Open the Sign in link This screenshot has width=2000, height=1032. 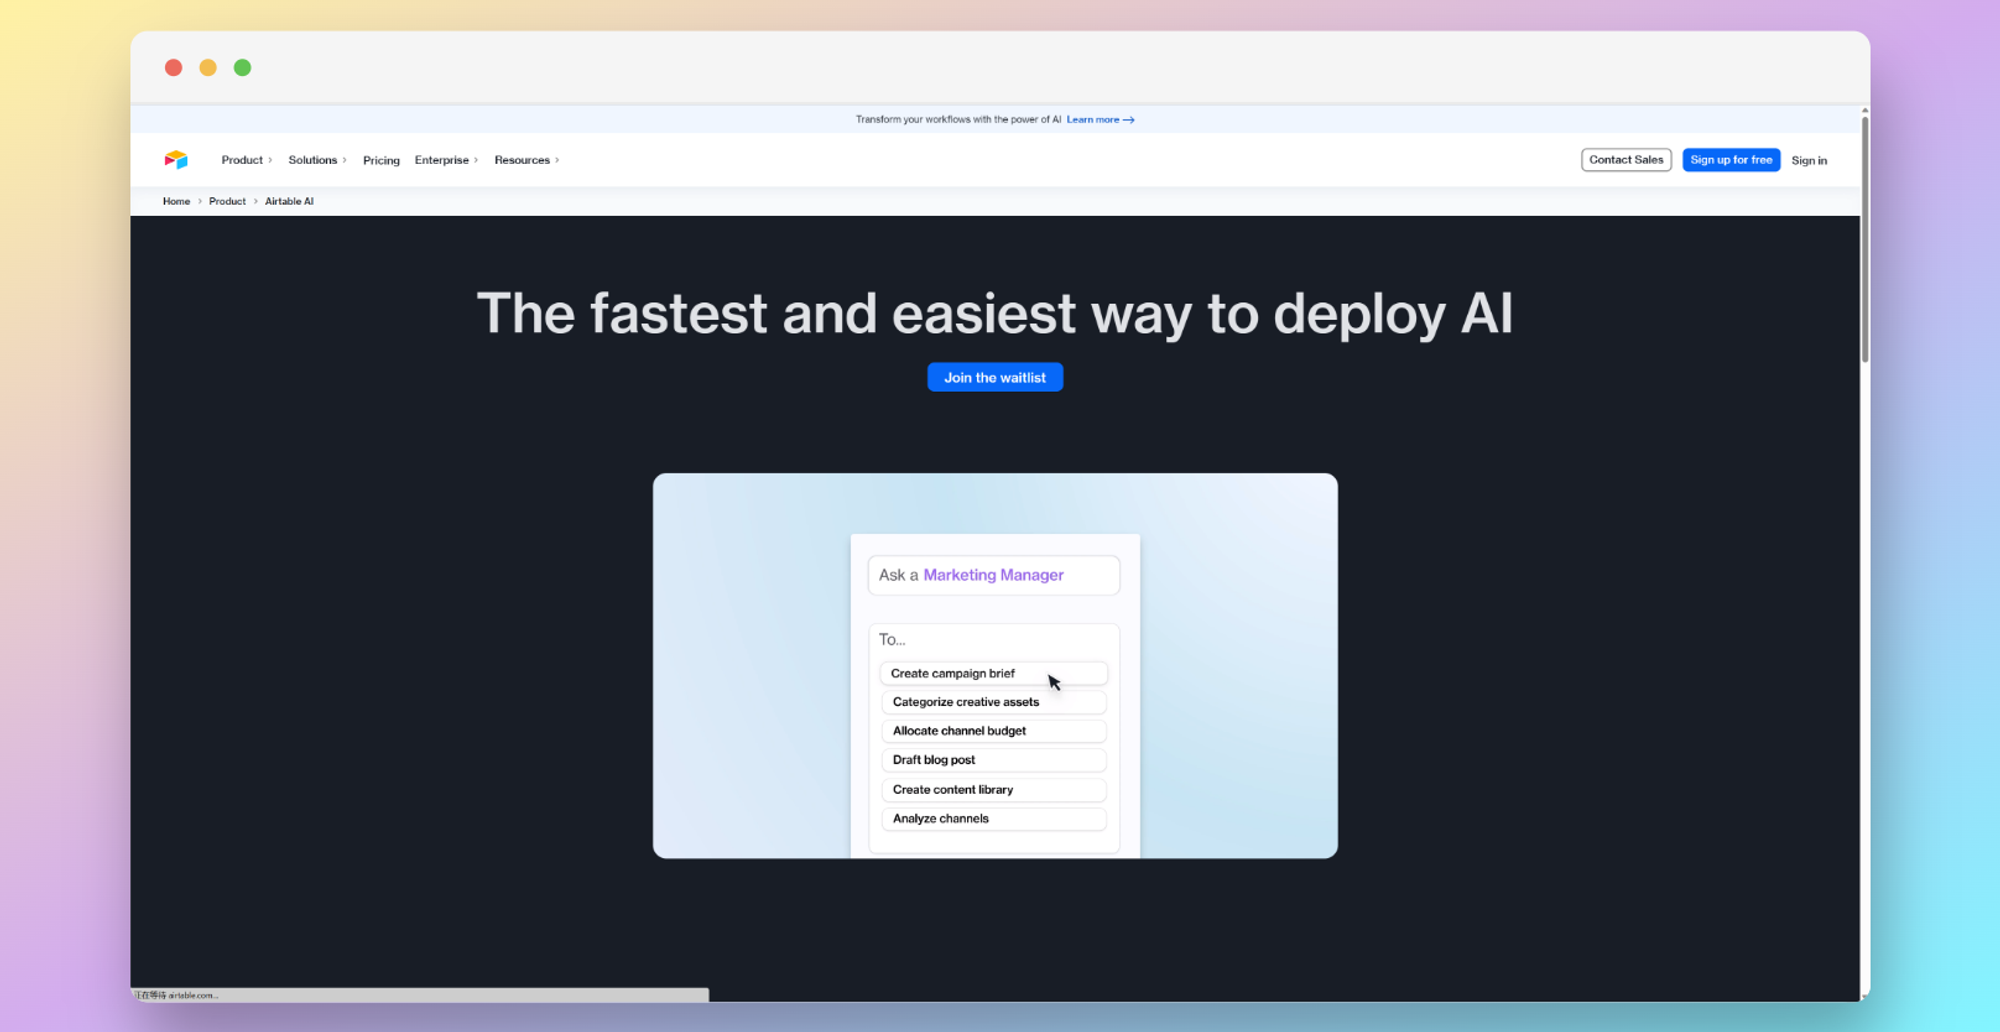(1808, 160)
